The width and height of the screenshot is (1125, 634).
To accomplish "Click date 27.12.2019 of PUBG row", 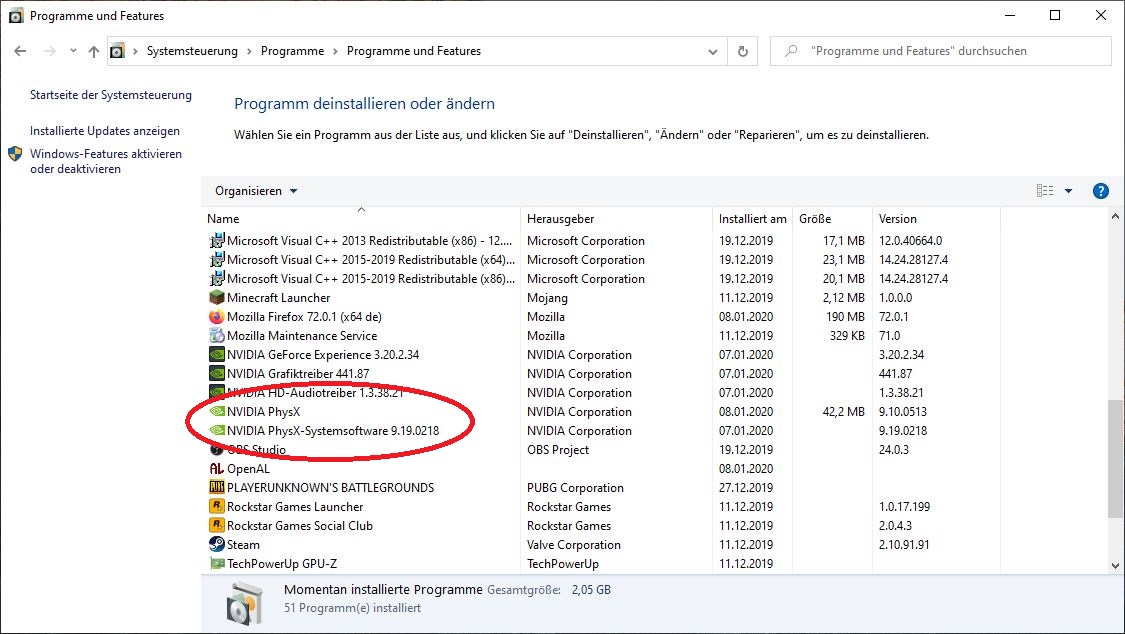I will click(746, 488).
